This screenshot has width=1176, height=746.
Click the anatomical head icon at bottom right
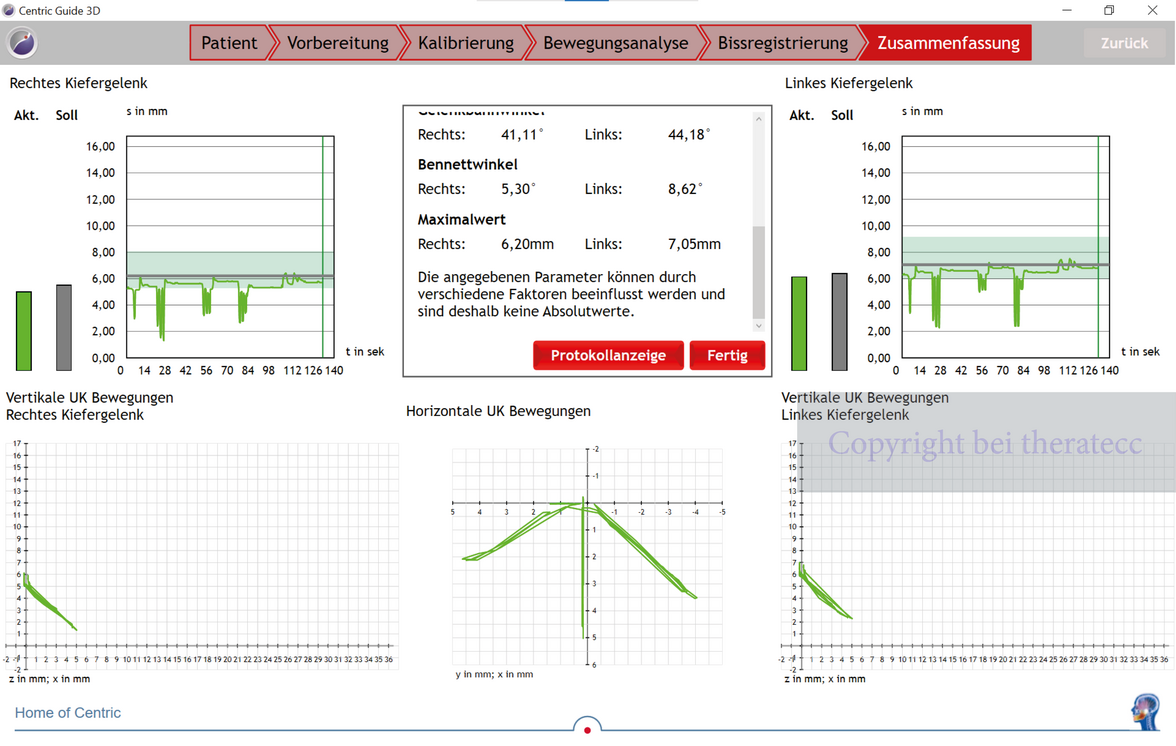pos(1145,711)
